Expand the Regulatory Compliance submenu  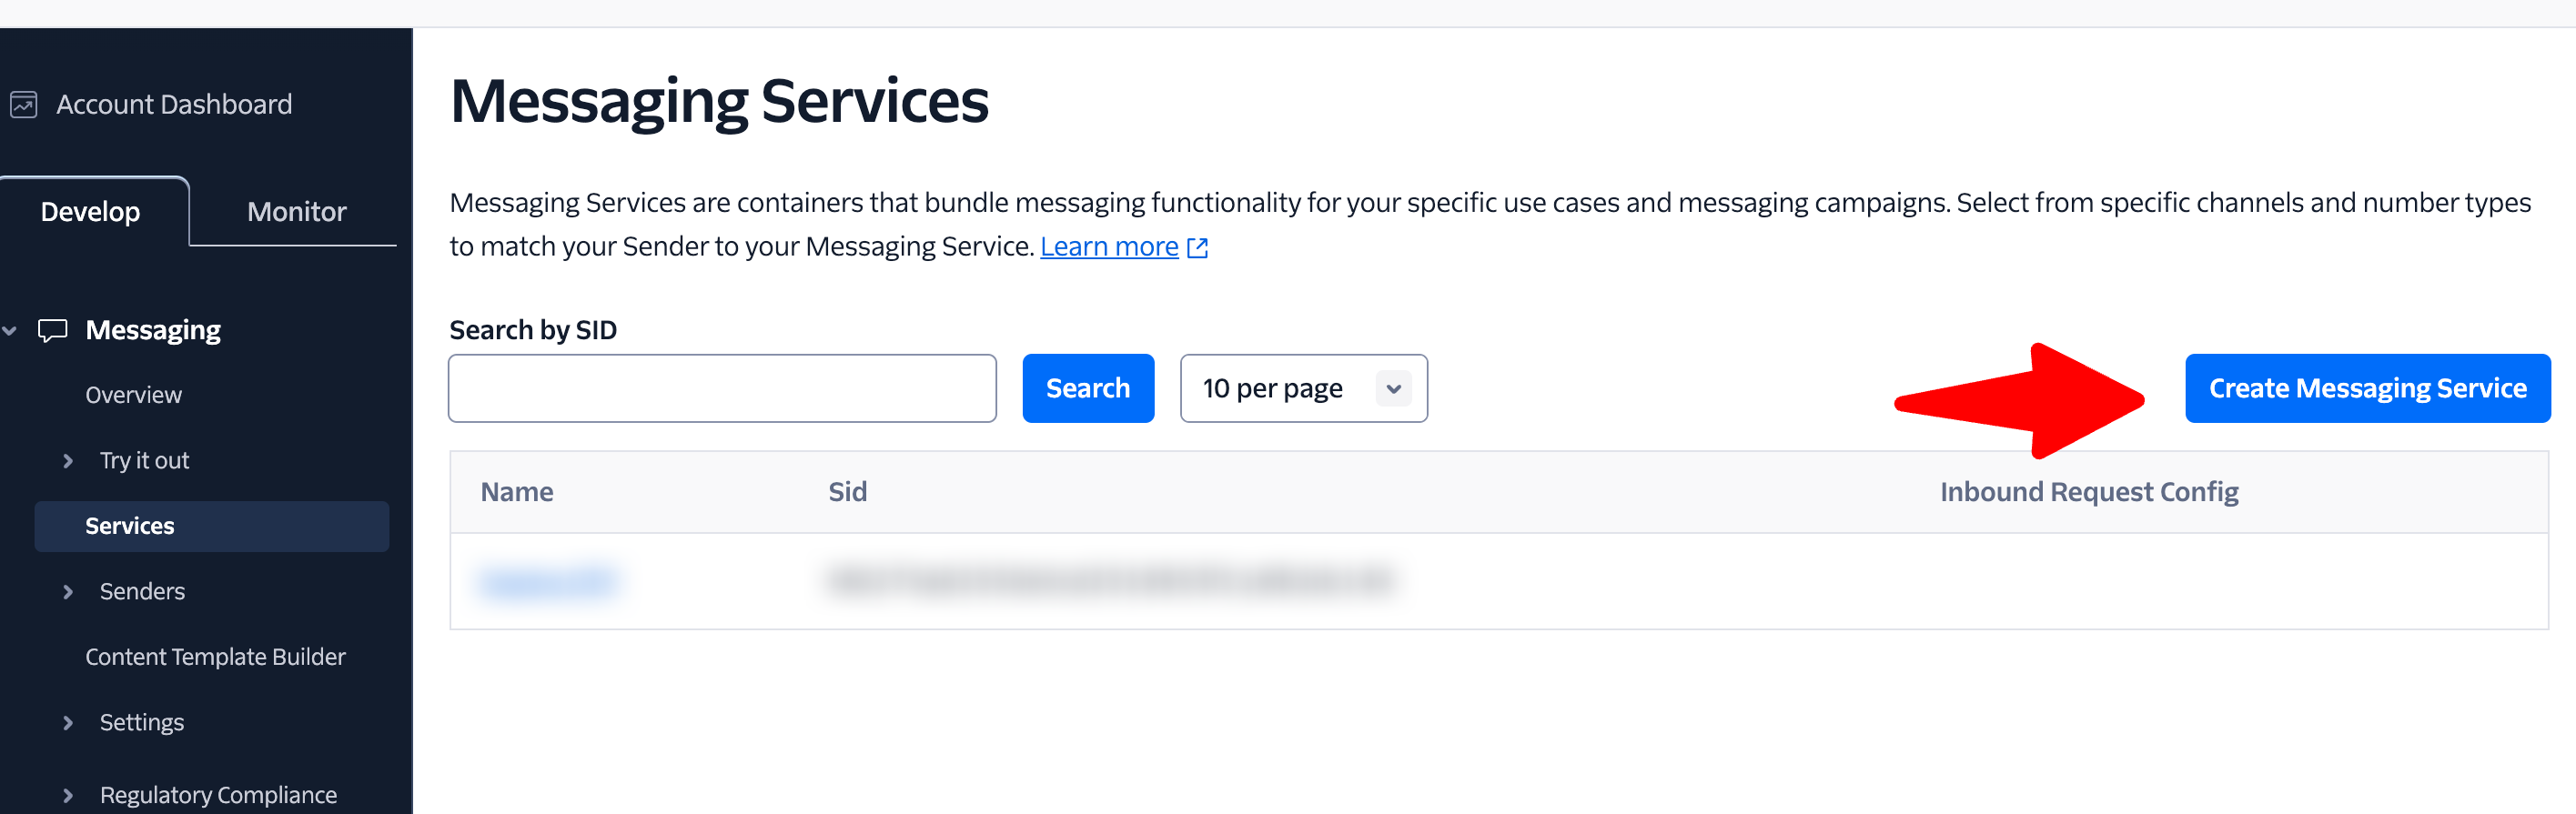(68, 796)
